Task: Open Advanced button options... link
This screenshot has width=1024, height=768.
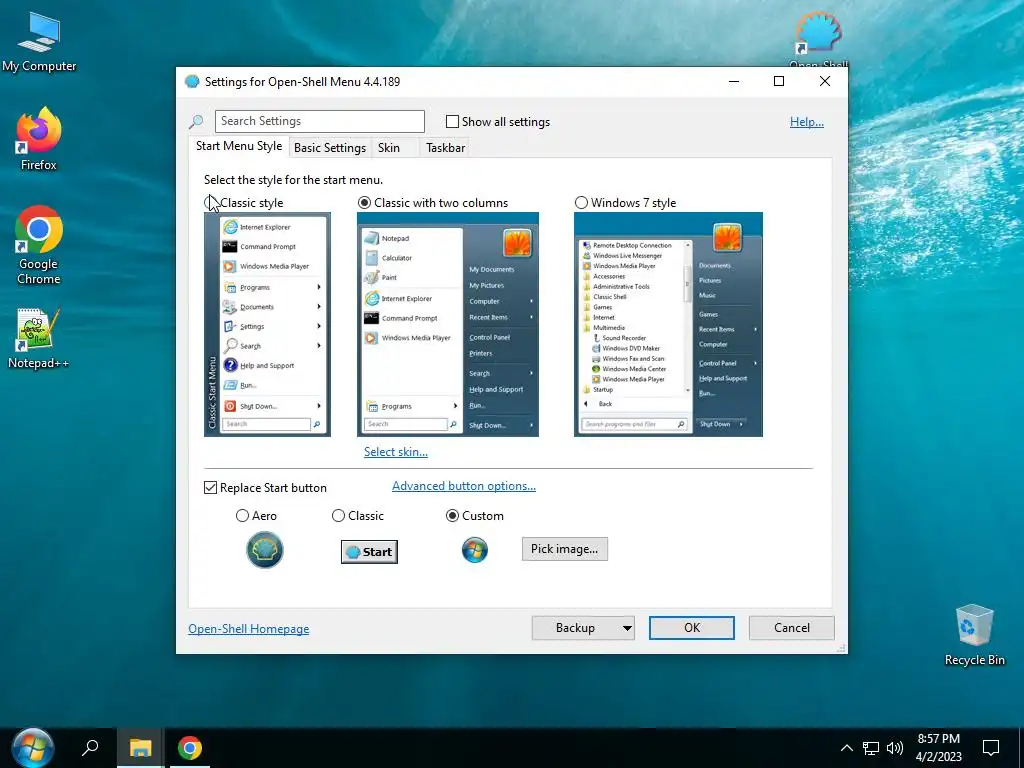Action: tap(464, 486)
